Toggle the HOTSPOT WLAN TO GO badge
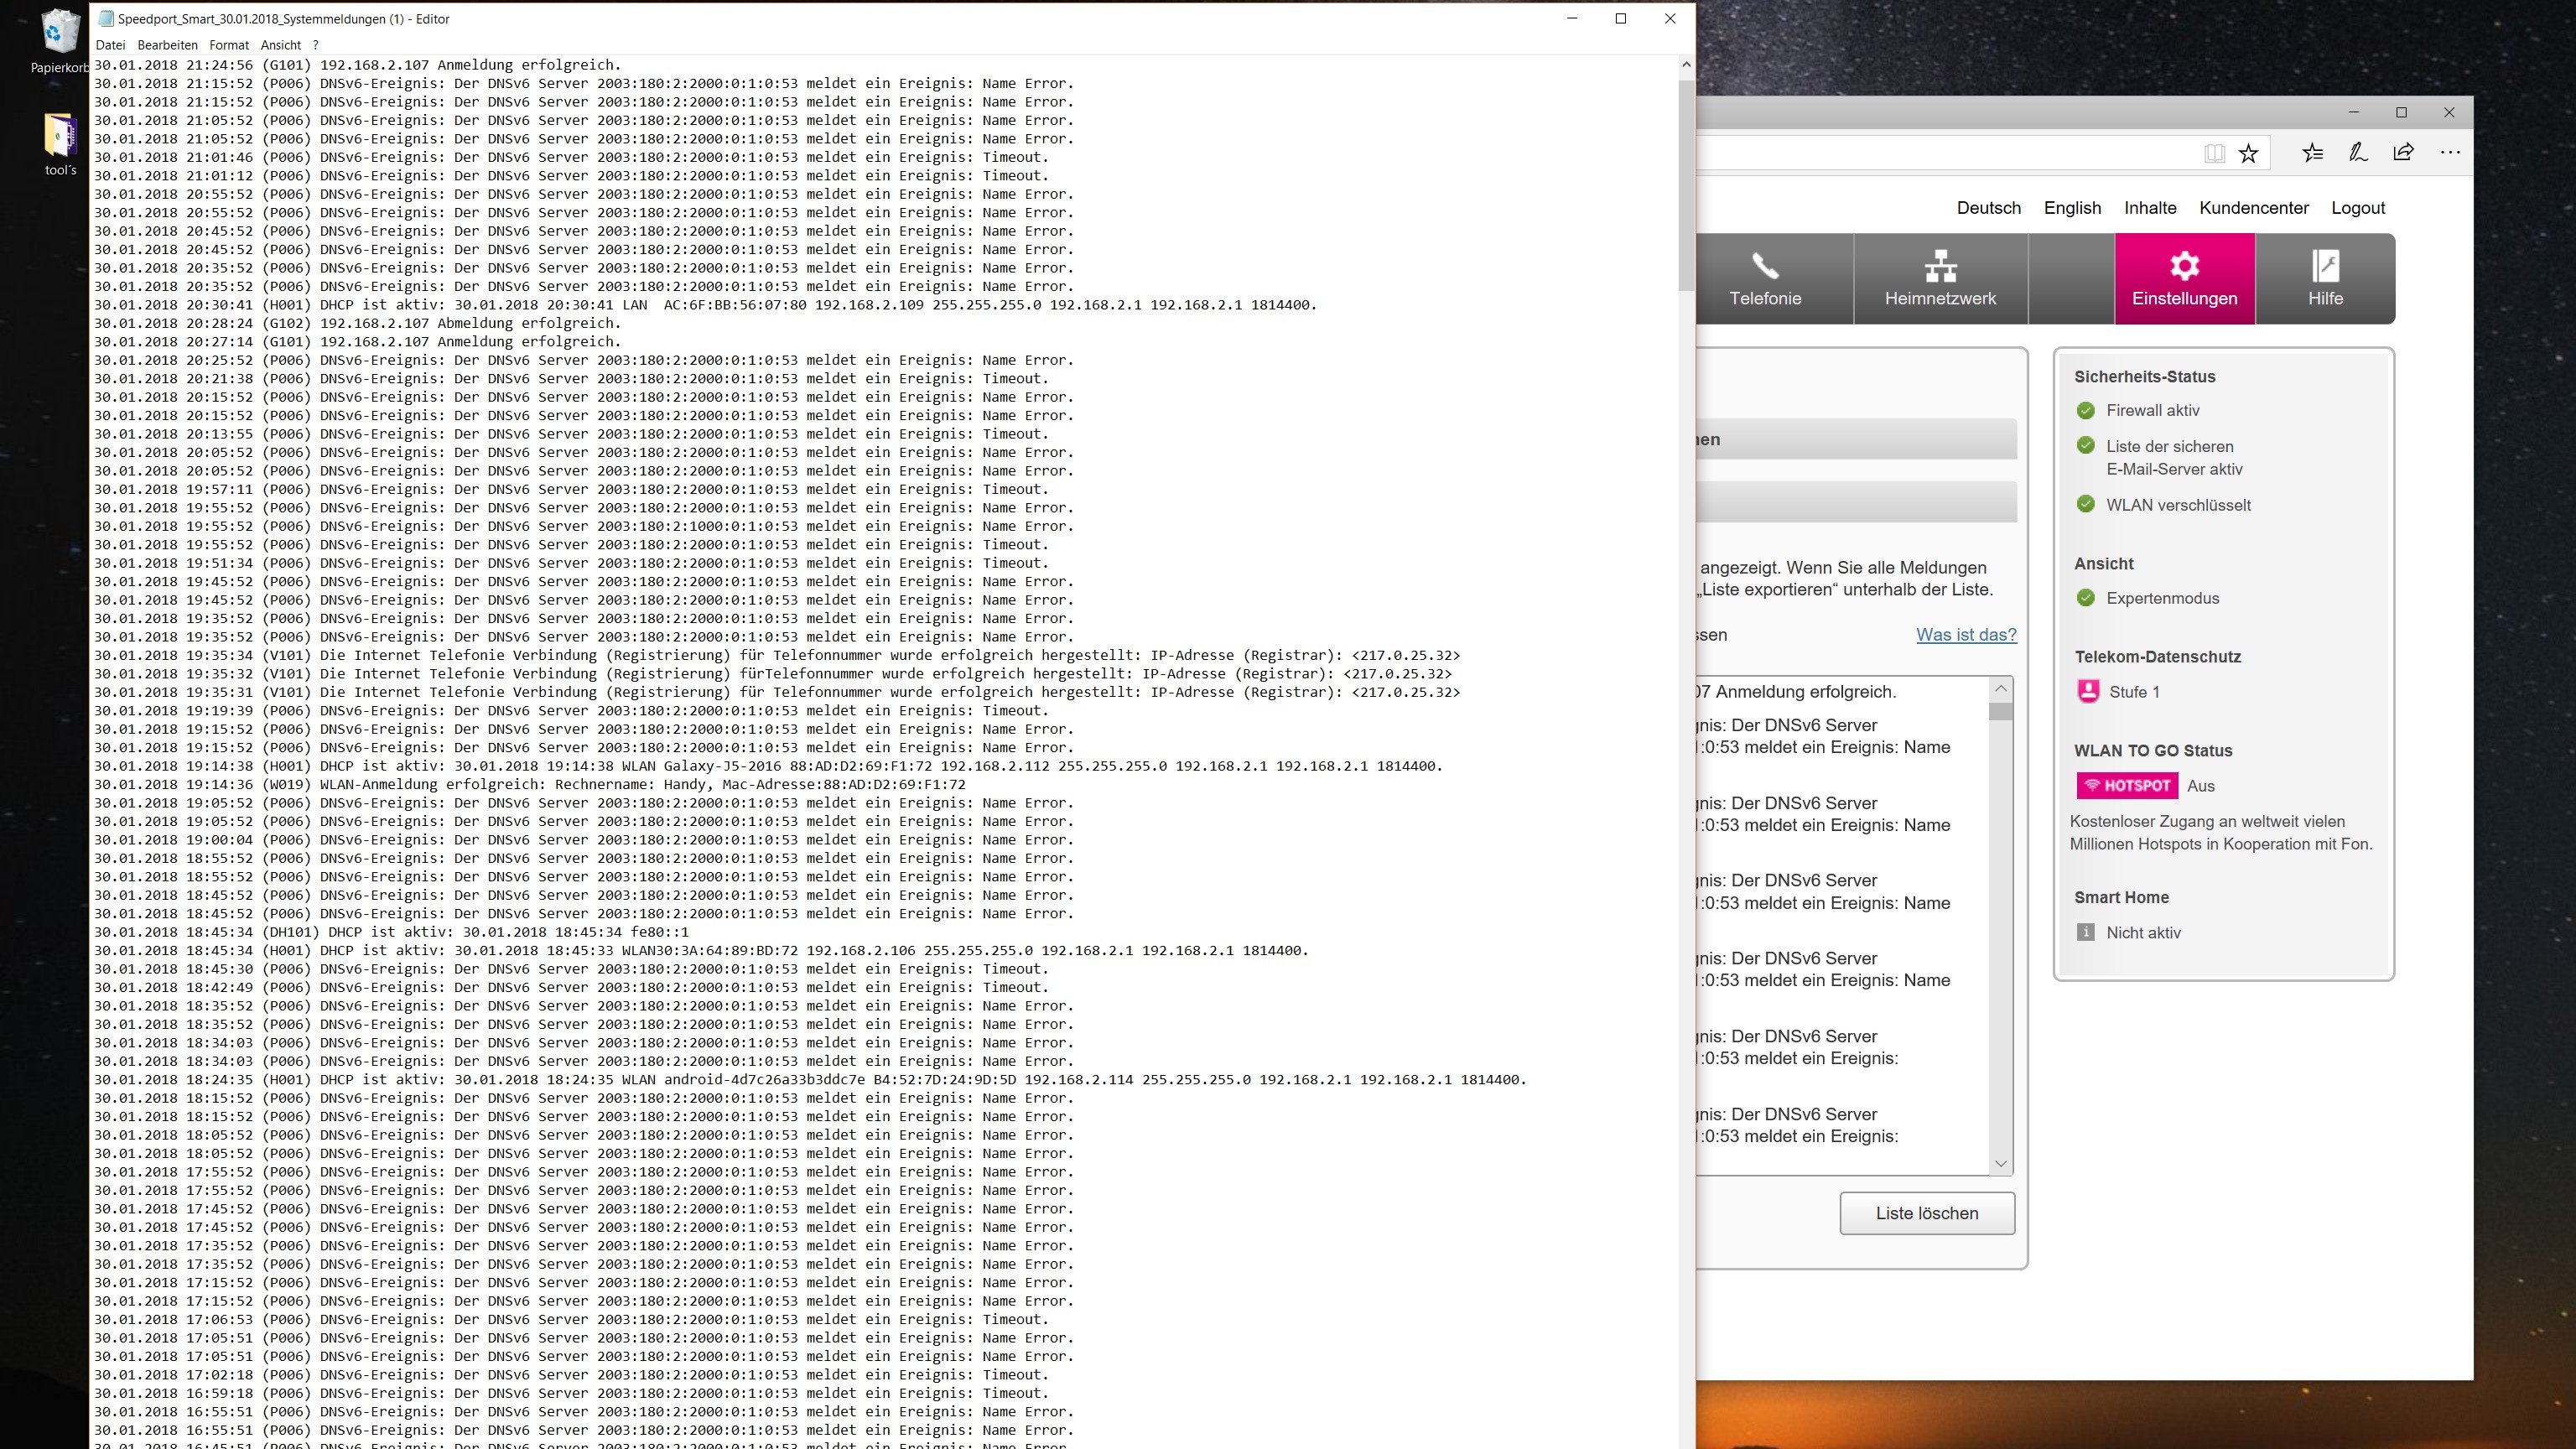This screenshot has width=2576, height=1449. click(x=2127, y=786)
